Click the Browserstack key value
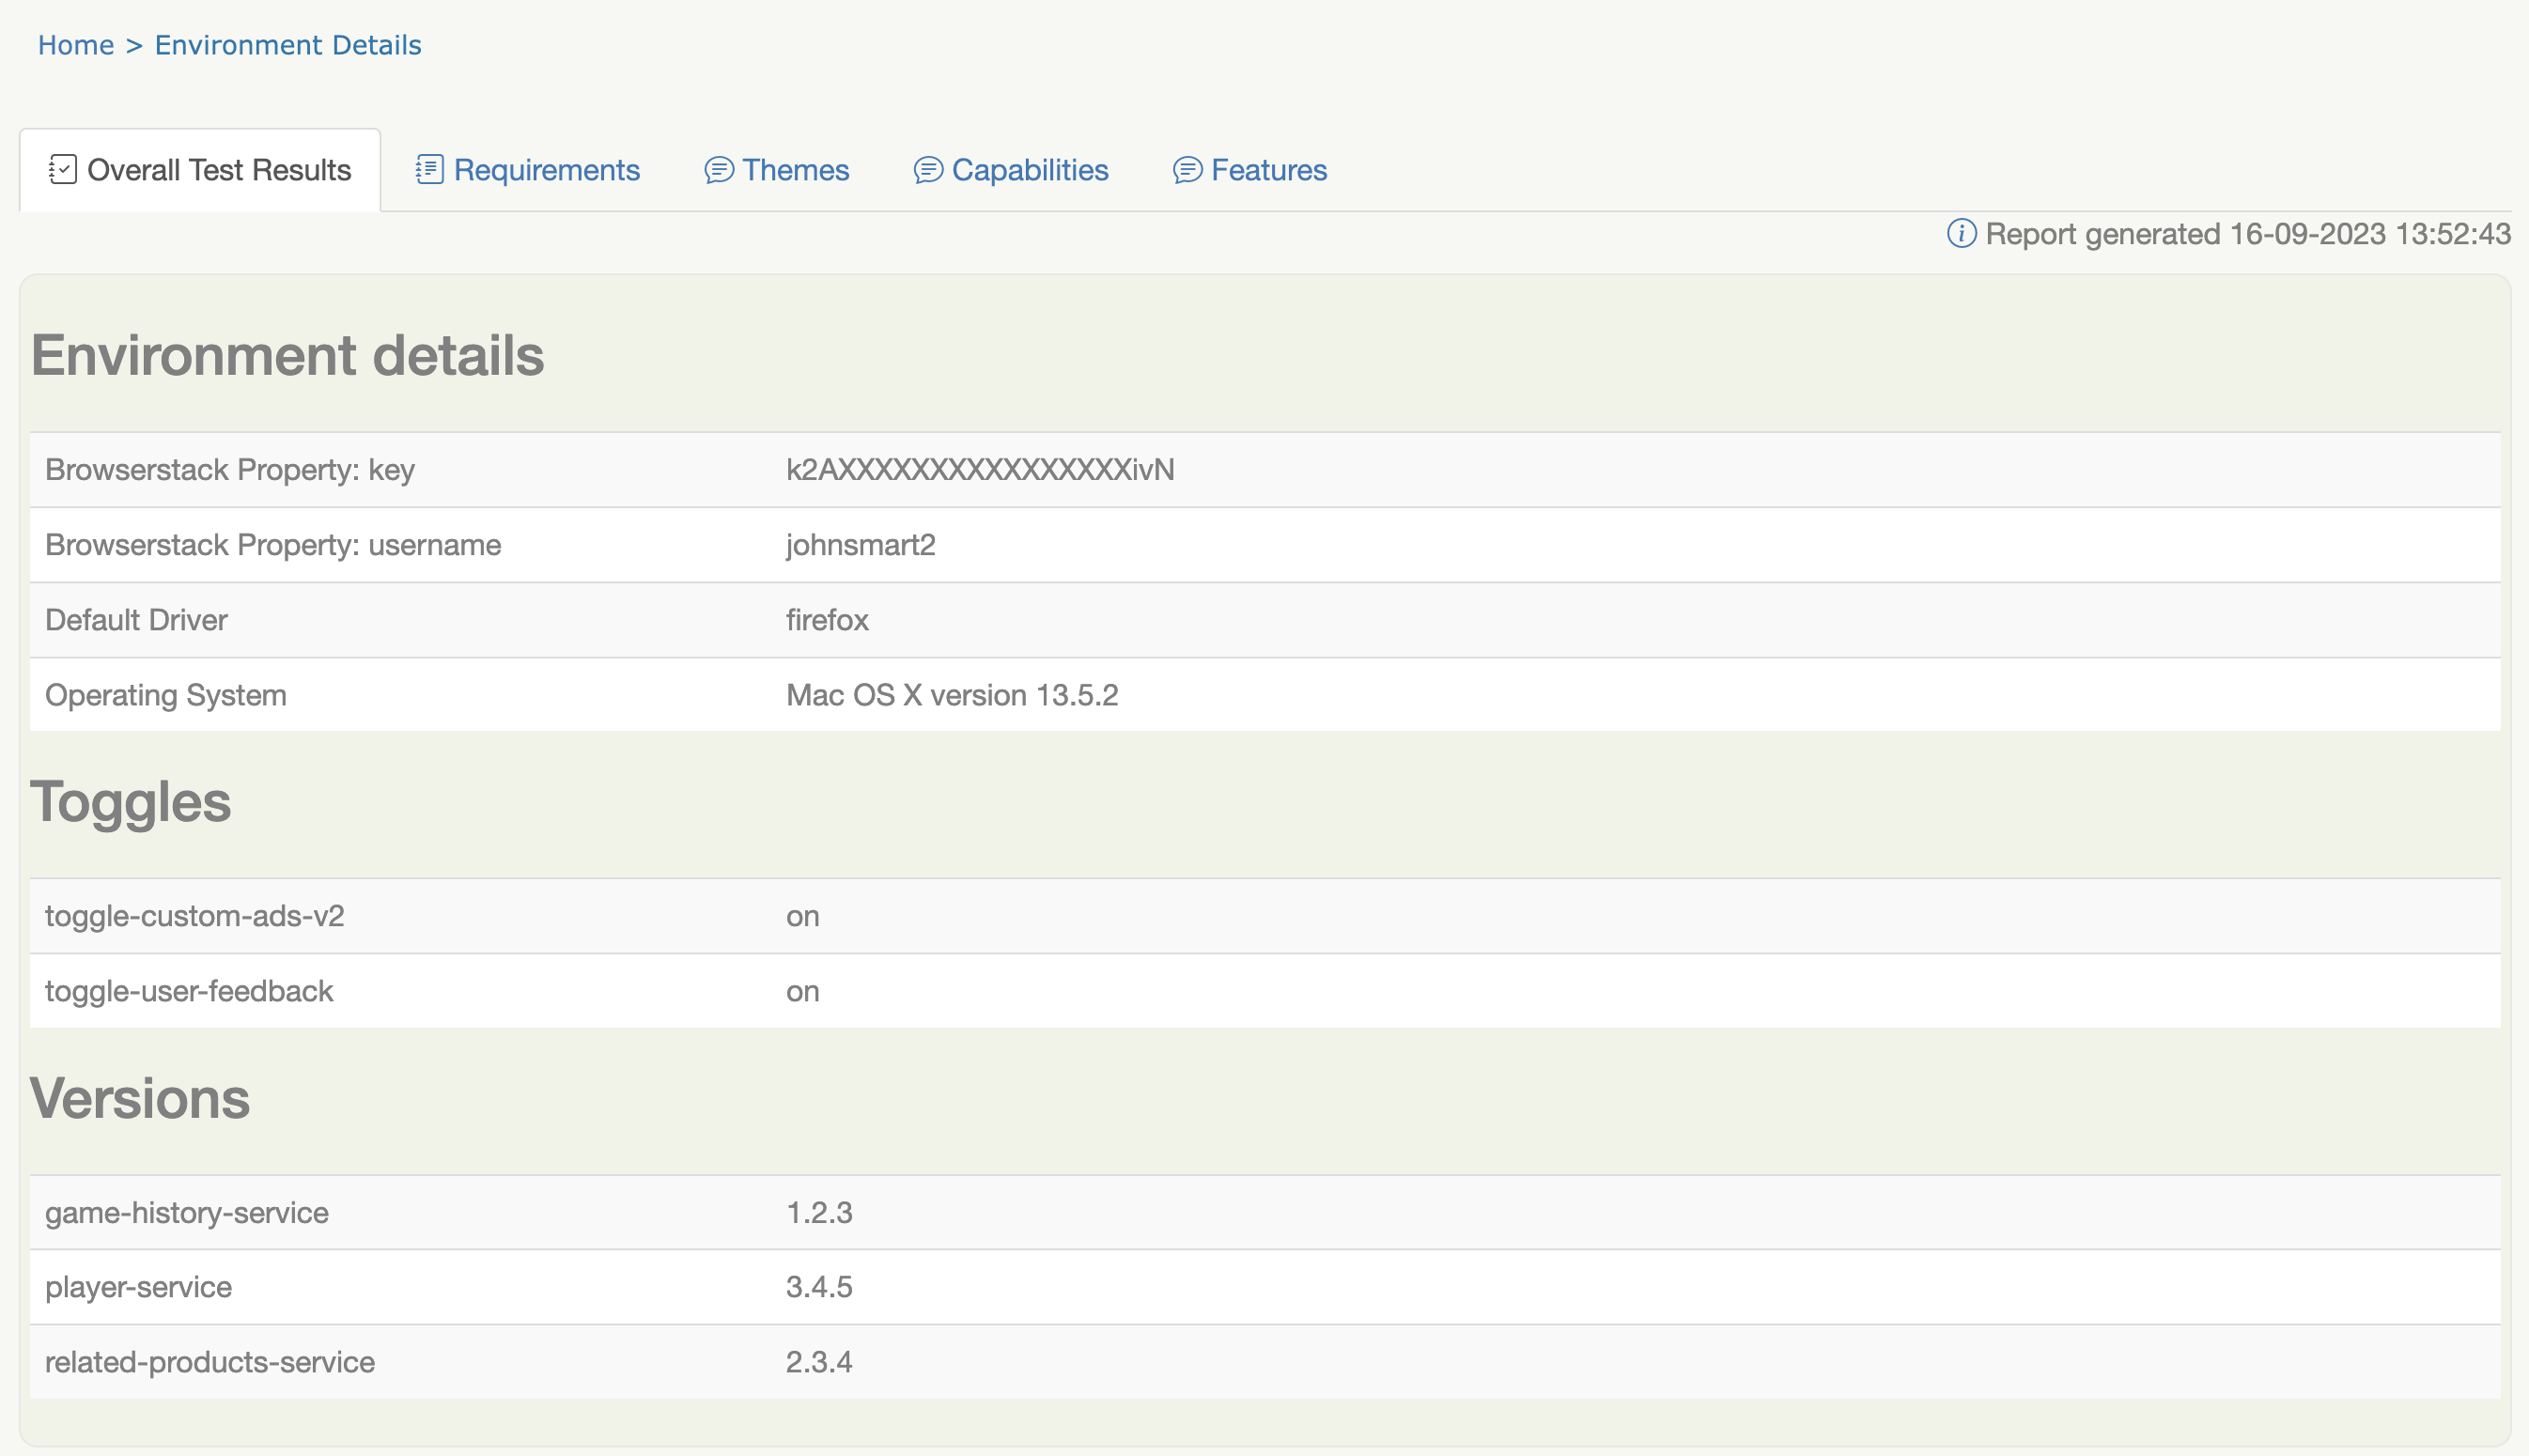This screenshot has height=1456, width=2529. [x=979, y=470]
